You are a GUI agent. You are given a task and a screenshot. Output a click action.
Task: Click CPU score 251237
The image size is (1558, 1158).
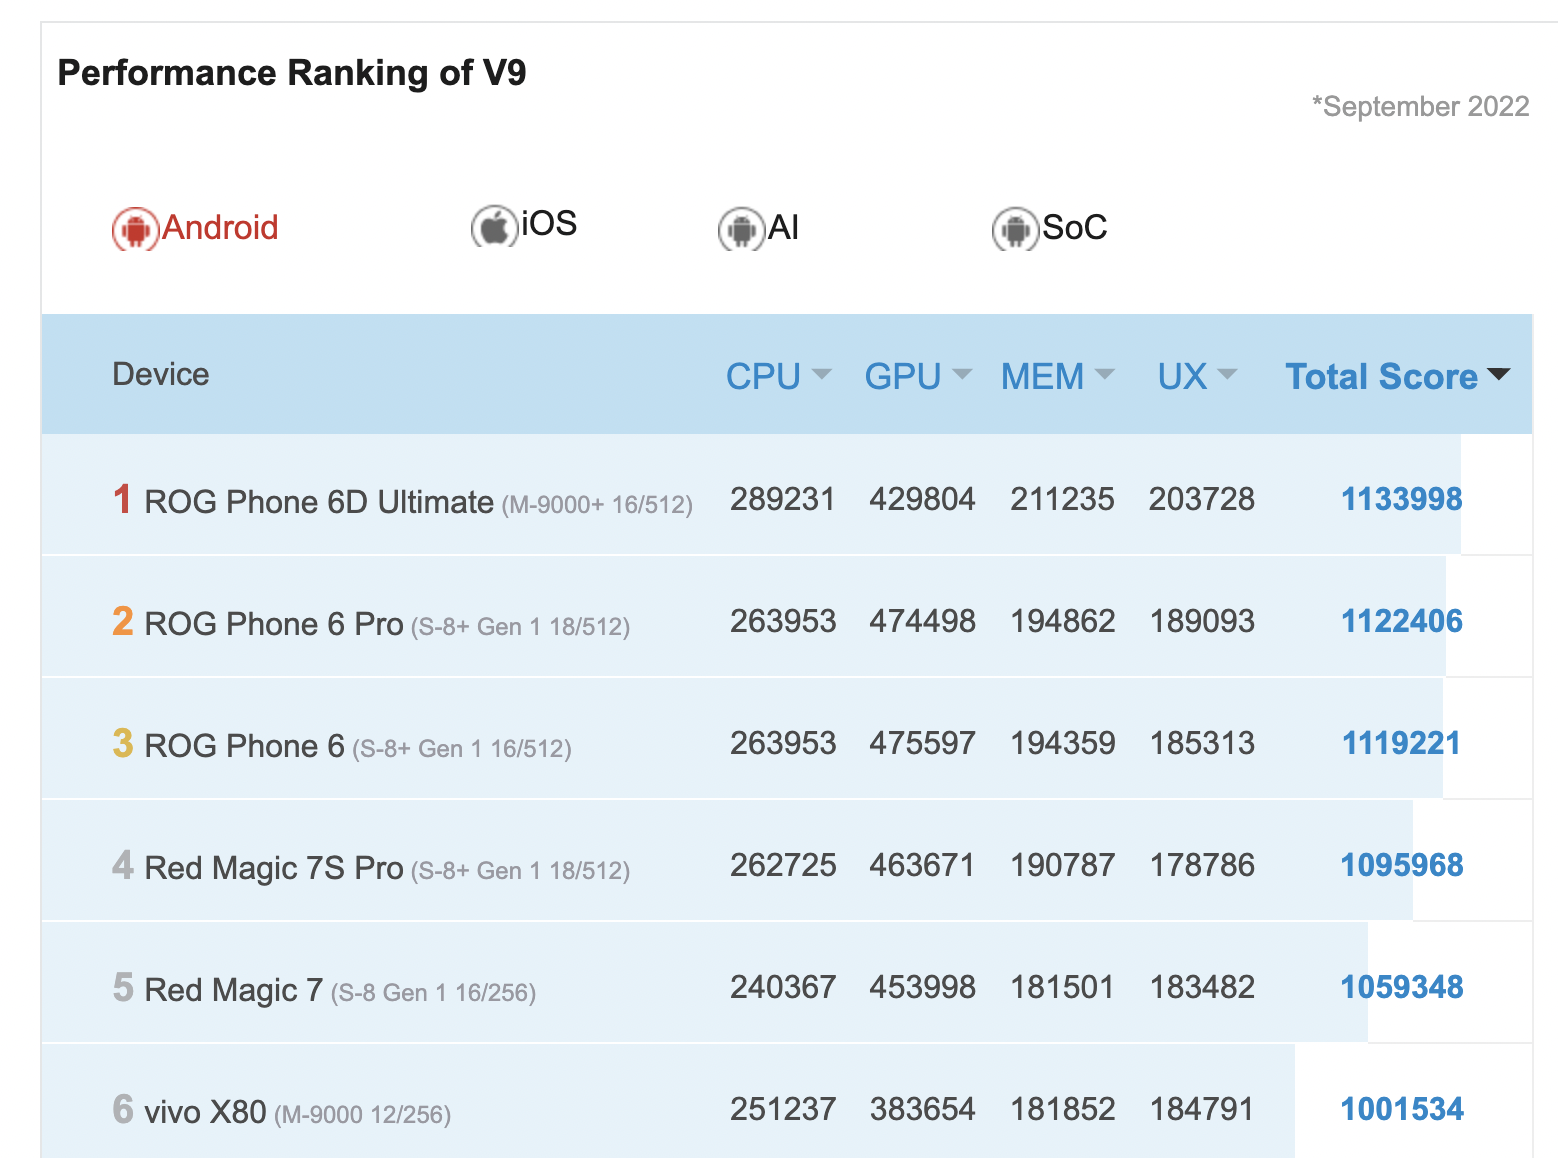pyautogui.click(x=782, y=1109)
